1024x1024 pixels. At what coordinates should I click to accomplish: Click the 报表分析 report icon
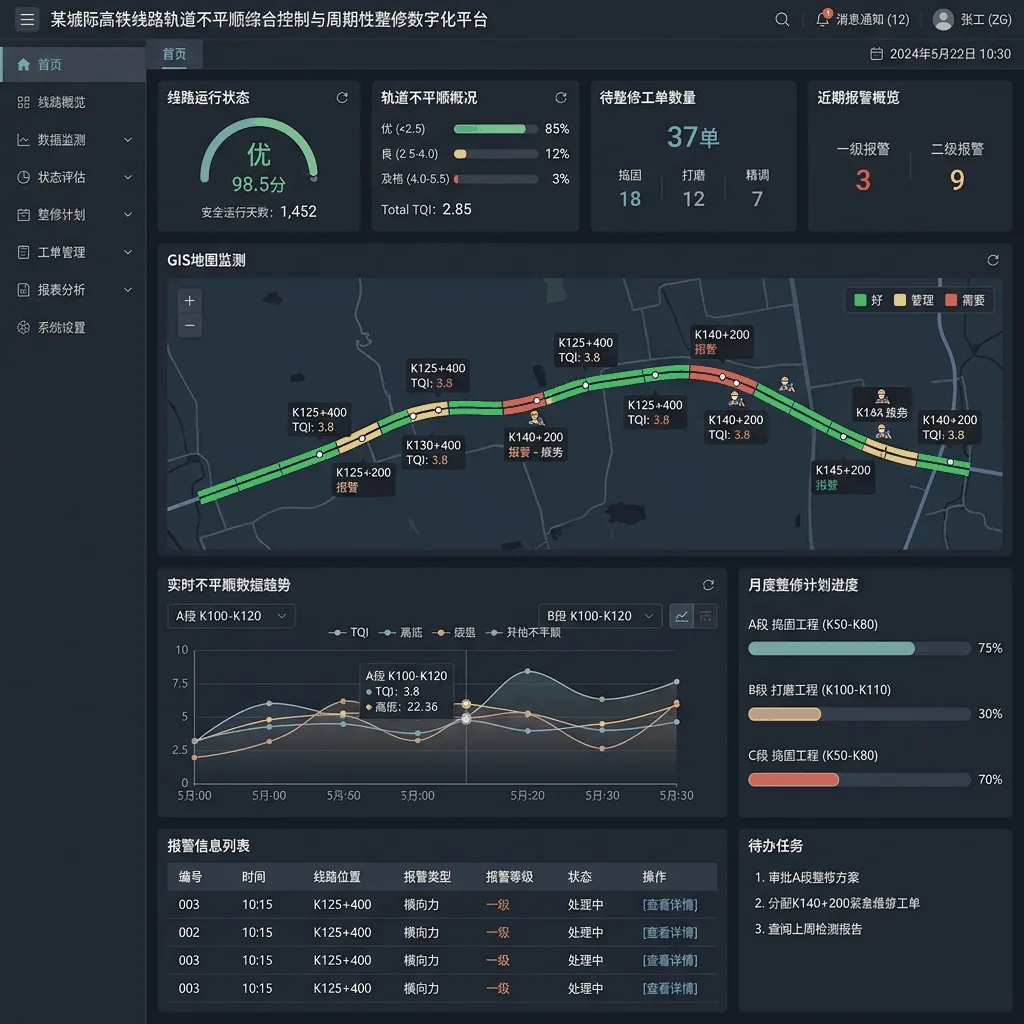point(24,290)
